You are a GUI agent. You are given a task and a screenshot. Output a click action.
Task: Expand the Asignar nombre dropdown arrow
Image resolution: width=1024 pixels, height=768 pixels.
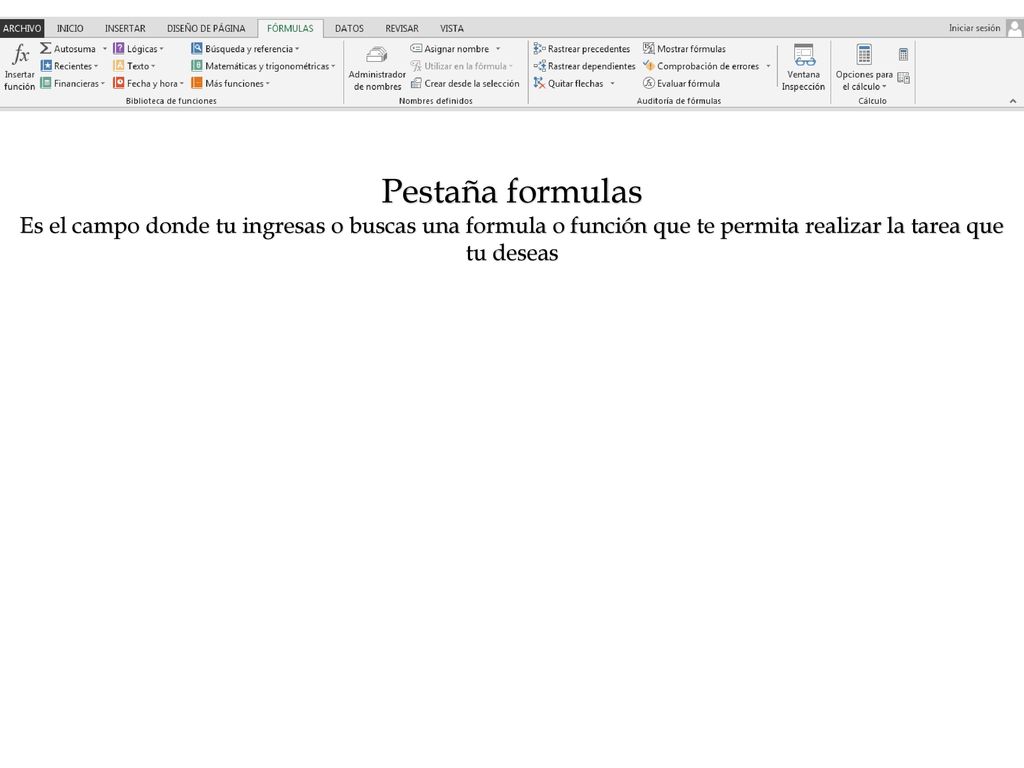pos(498,49)
